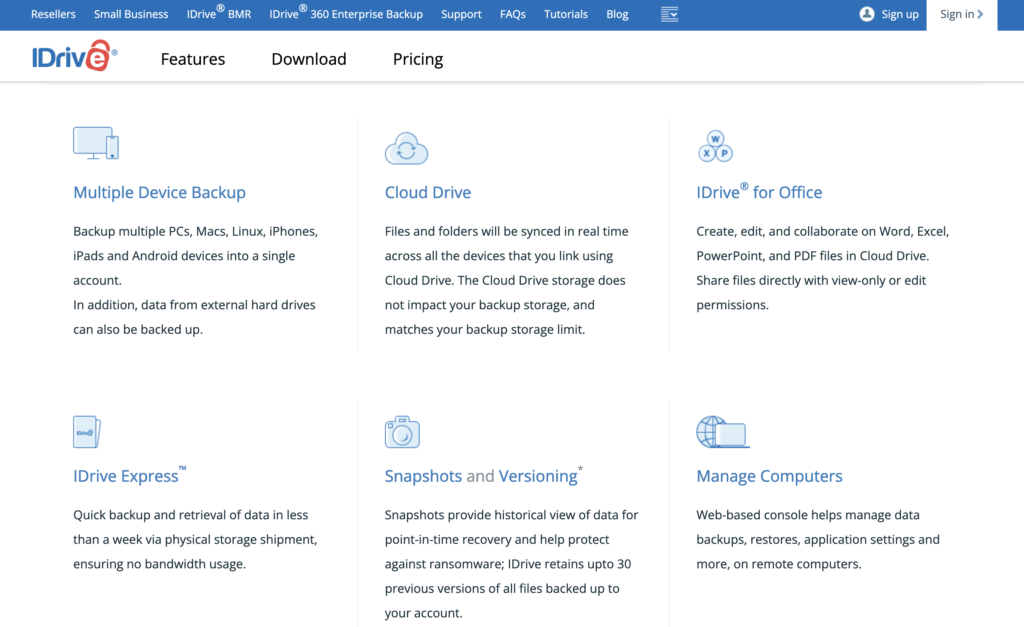Open the Manage Computers heading link
Viewport: 1024px width, 627px height.
(769, 476)
